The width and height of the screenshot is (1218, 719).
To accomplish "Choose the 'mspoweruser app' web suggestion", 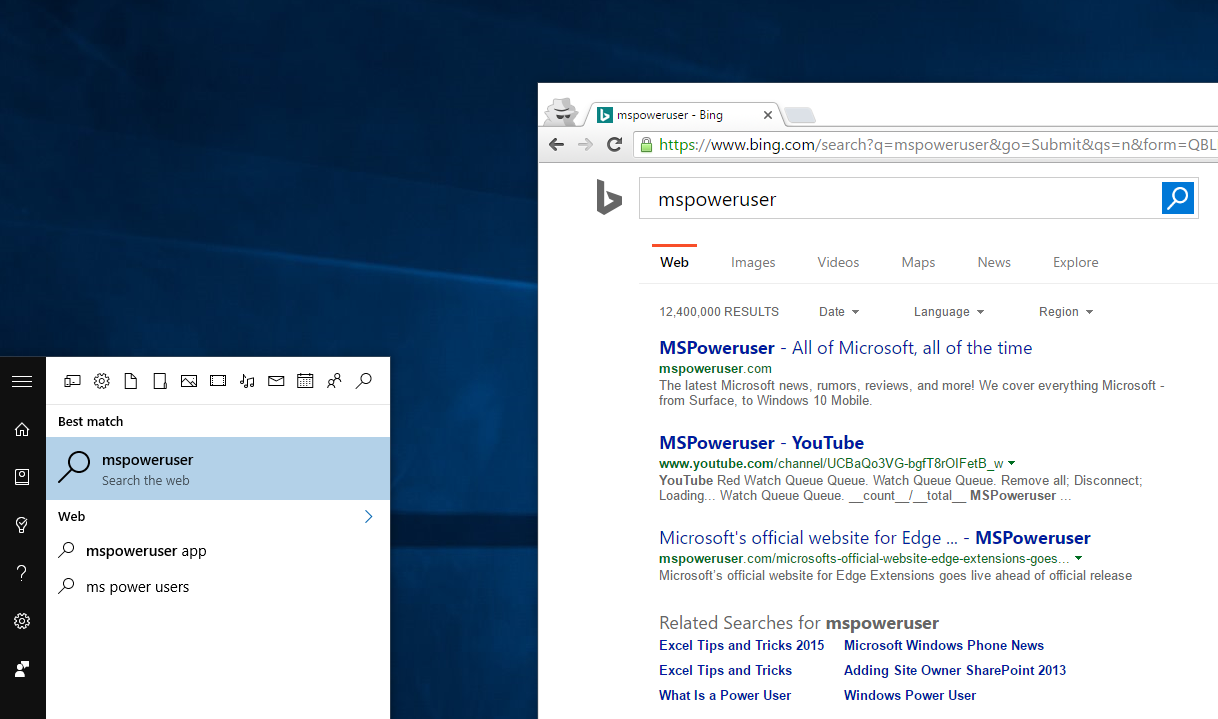I will click(218, 551).
